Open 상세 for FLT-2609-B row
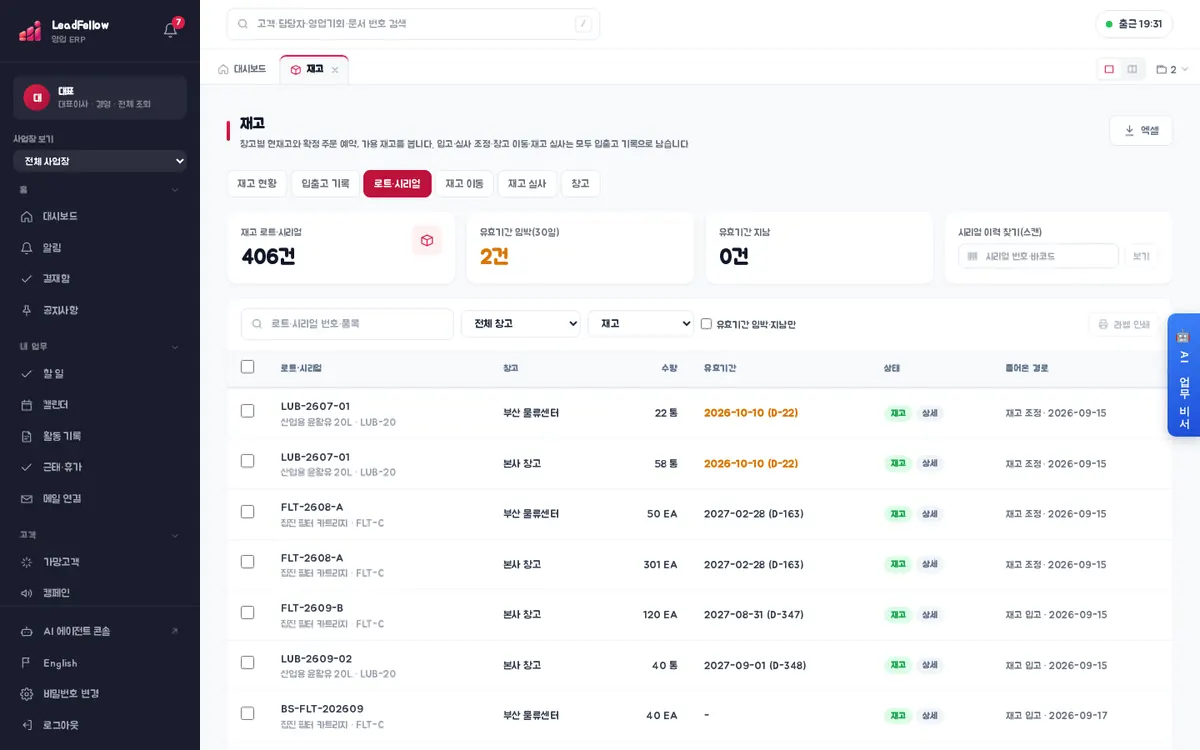 [x=930, y=614]
